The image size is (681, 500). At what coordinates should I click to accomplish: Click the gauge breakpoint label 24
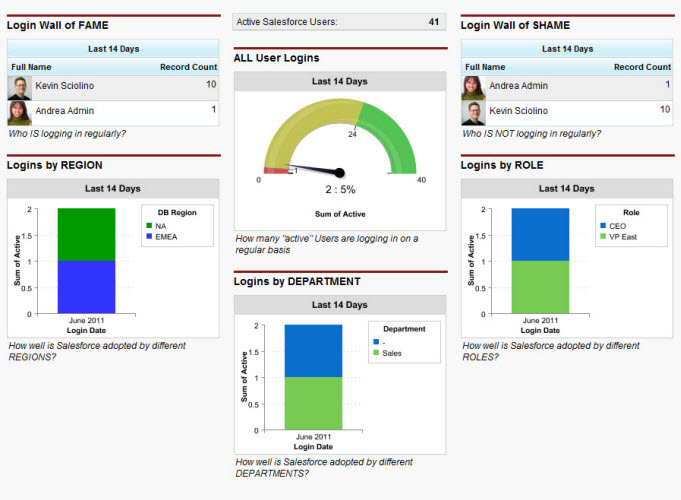[352, 135]
